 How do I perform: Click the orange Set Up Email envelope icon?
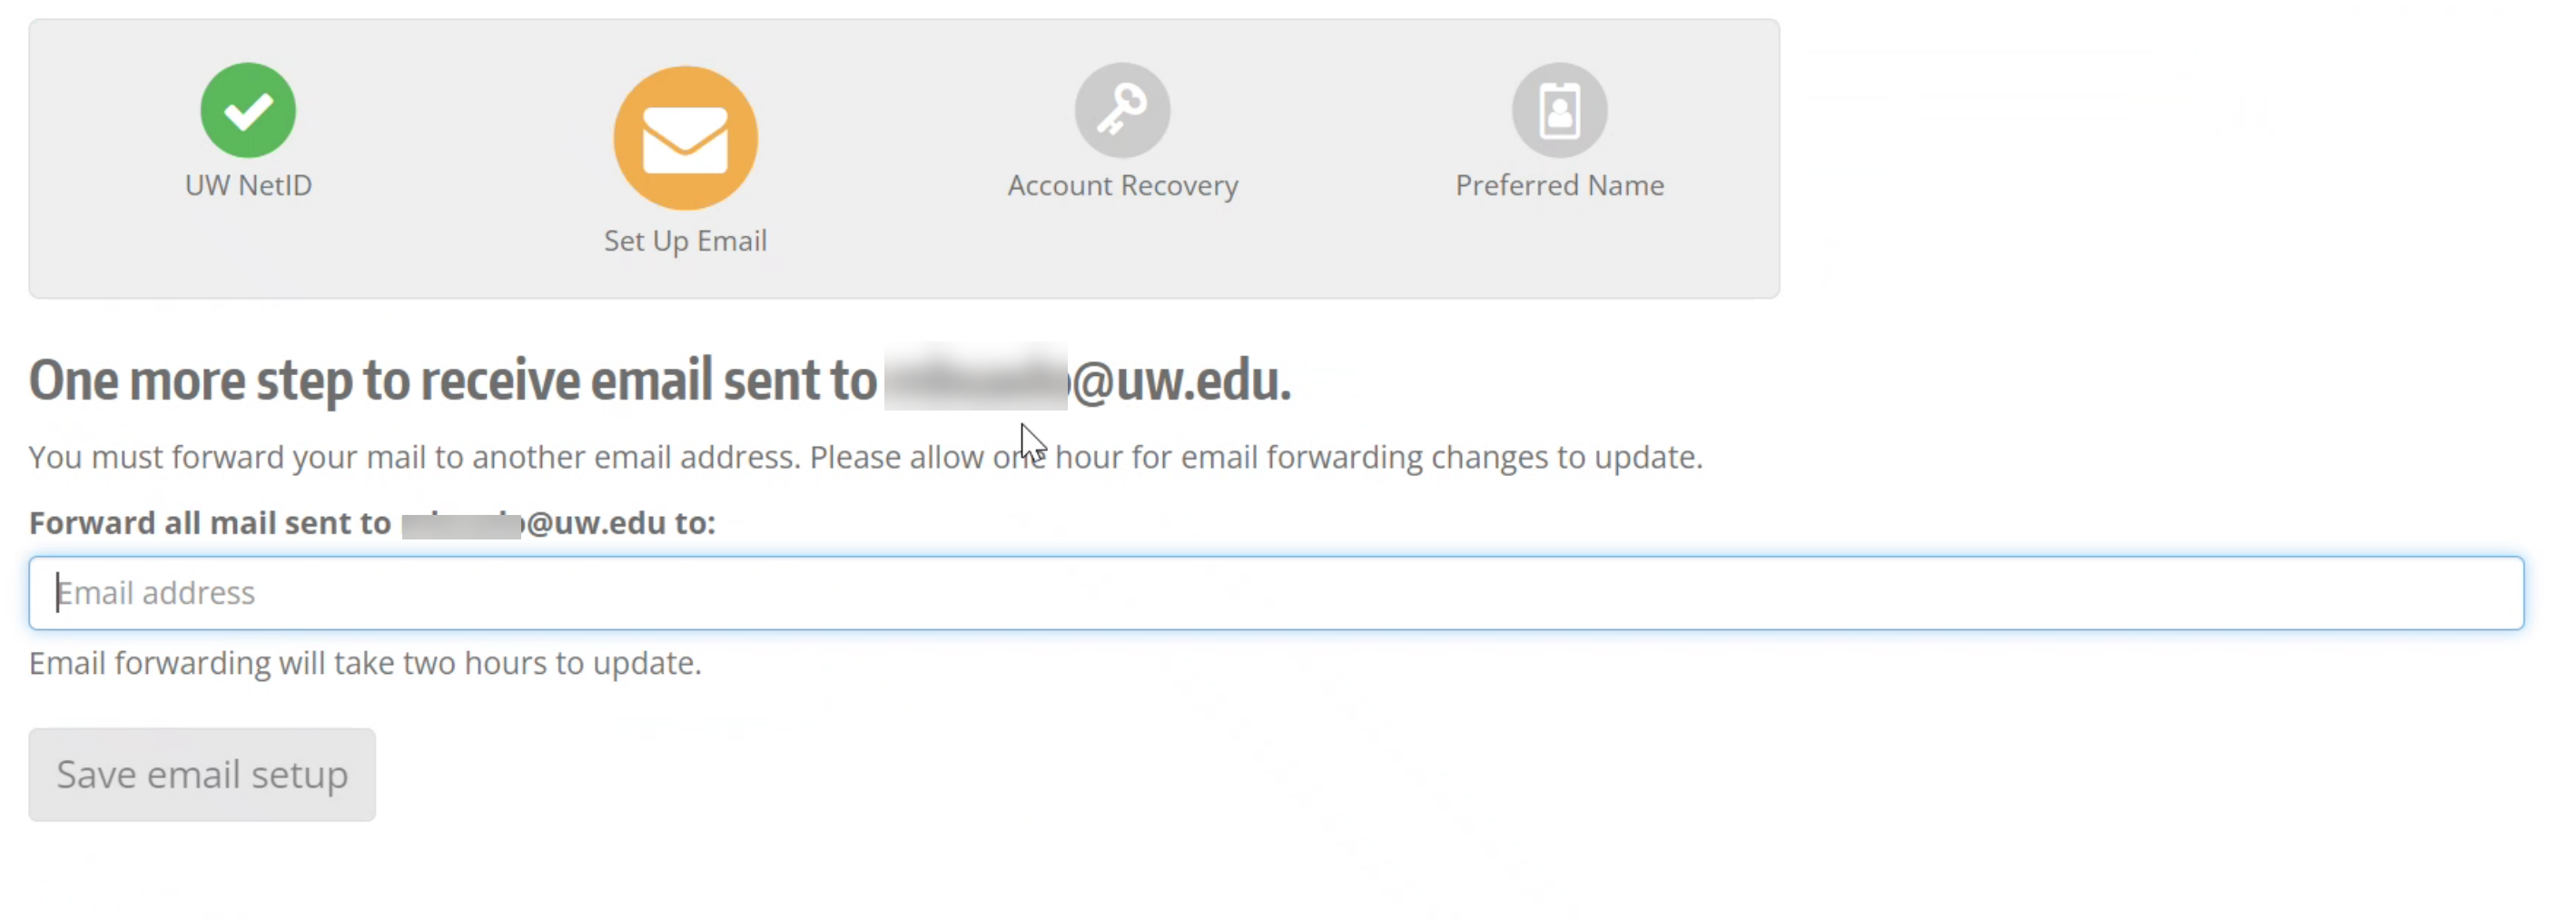(685, 138)
